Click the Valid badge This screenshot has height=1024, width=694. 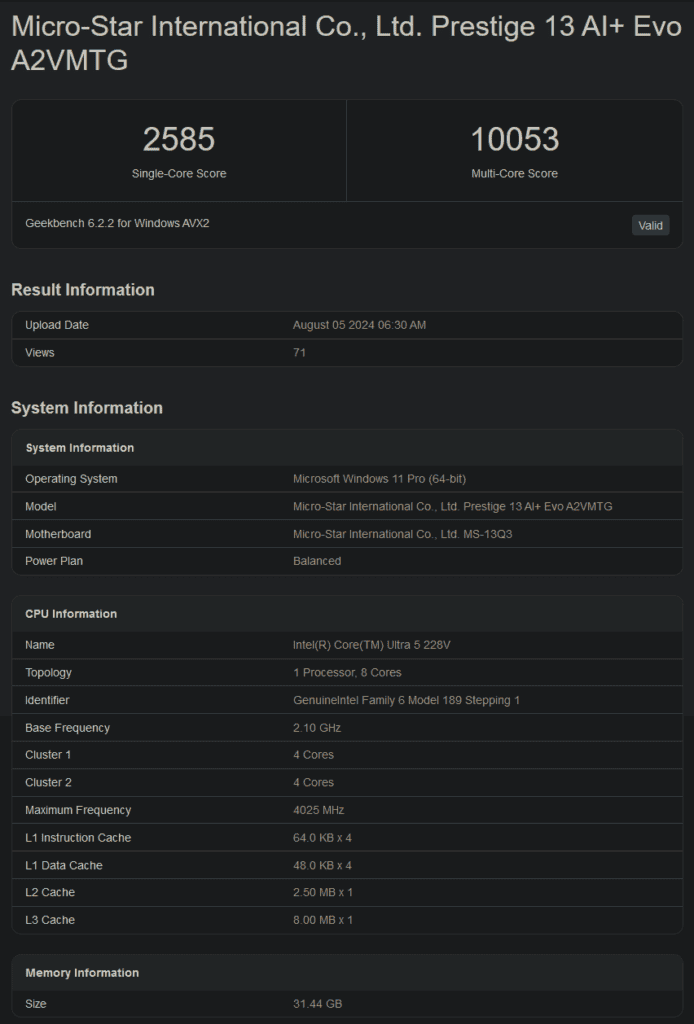click(650, 225)
